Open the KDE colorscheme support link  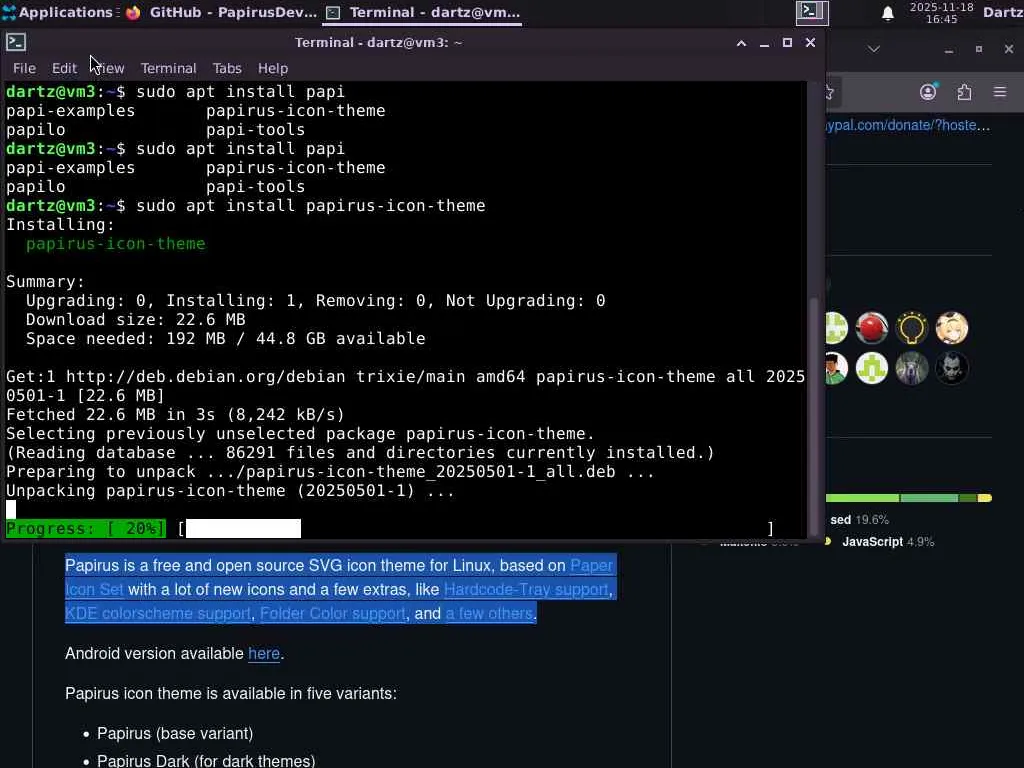157,614
